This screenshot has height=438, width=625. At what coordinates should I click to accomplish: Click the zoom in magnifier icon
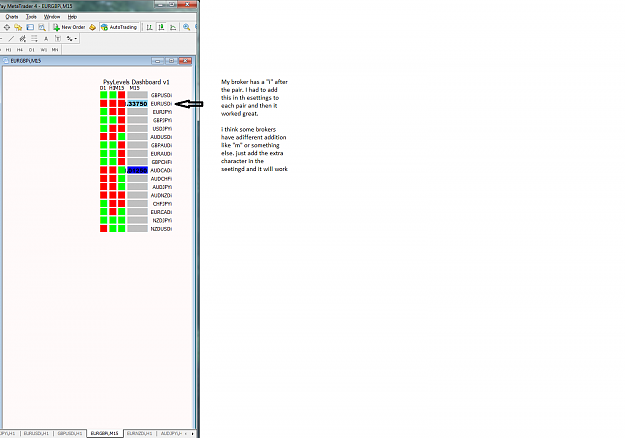(x=186, y=27)
